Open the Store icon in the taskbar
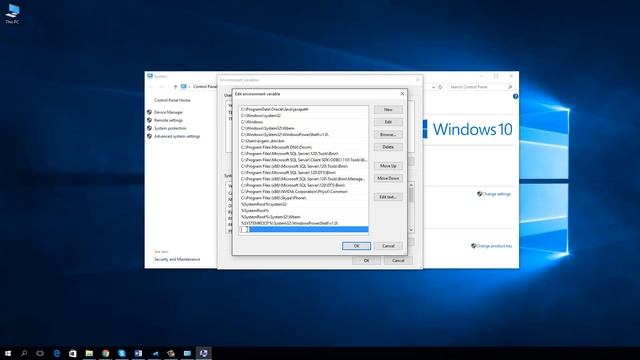The image size is (640, 360). tap(73, 353)
